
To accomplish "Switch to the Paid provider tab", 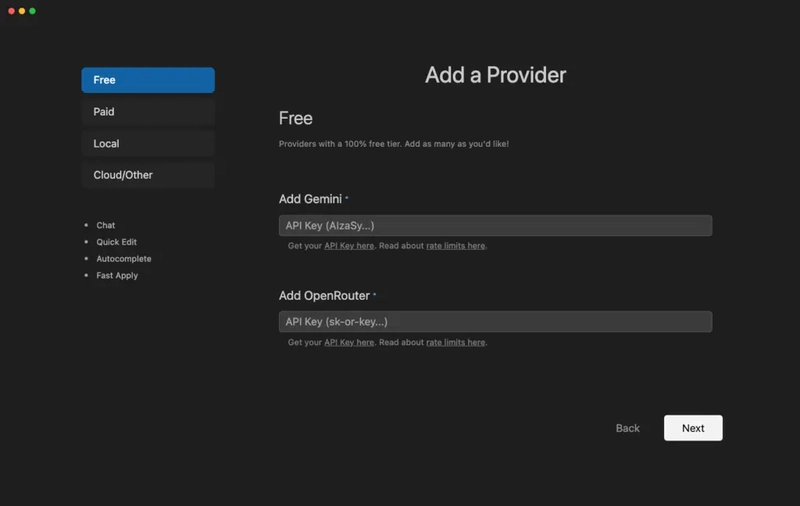I will (x=148, y=112).
